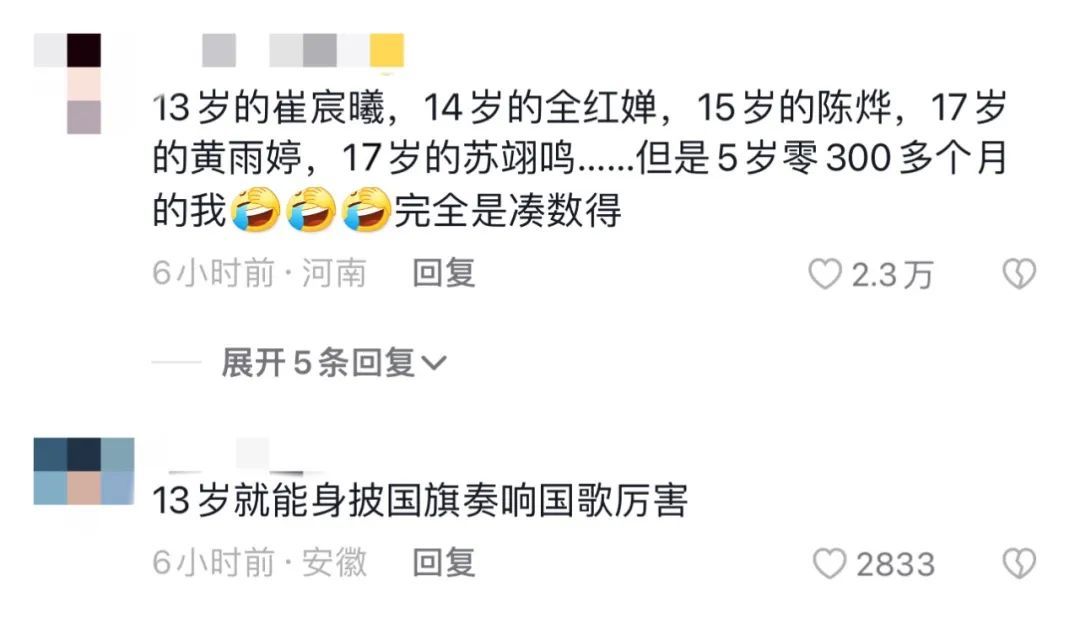Click the chevron beside 展开5条回复
The image size is (1080, 629).
[434, 363]
